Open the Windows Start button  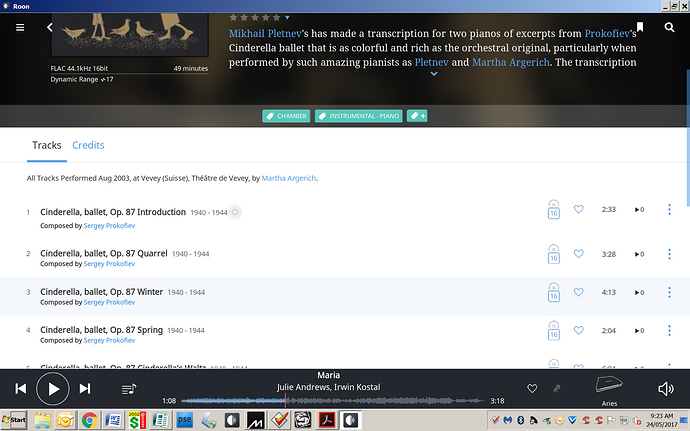14,420
